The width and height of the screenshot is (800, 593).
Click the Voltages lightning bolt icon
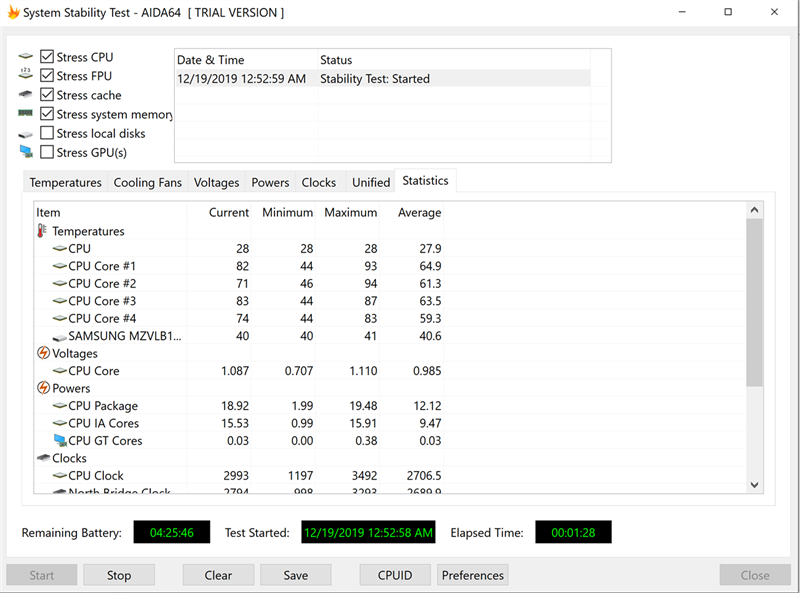(x=43, y=353)
